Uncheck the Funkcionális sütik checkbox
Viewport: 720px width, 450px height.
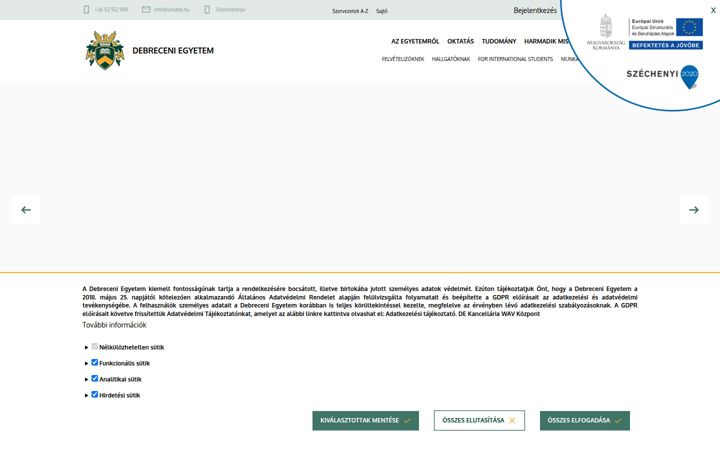click(95, 363)
